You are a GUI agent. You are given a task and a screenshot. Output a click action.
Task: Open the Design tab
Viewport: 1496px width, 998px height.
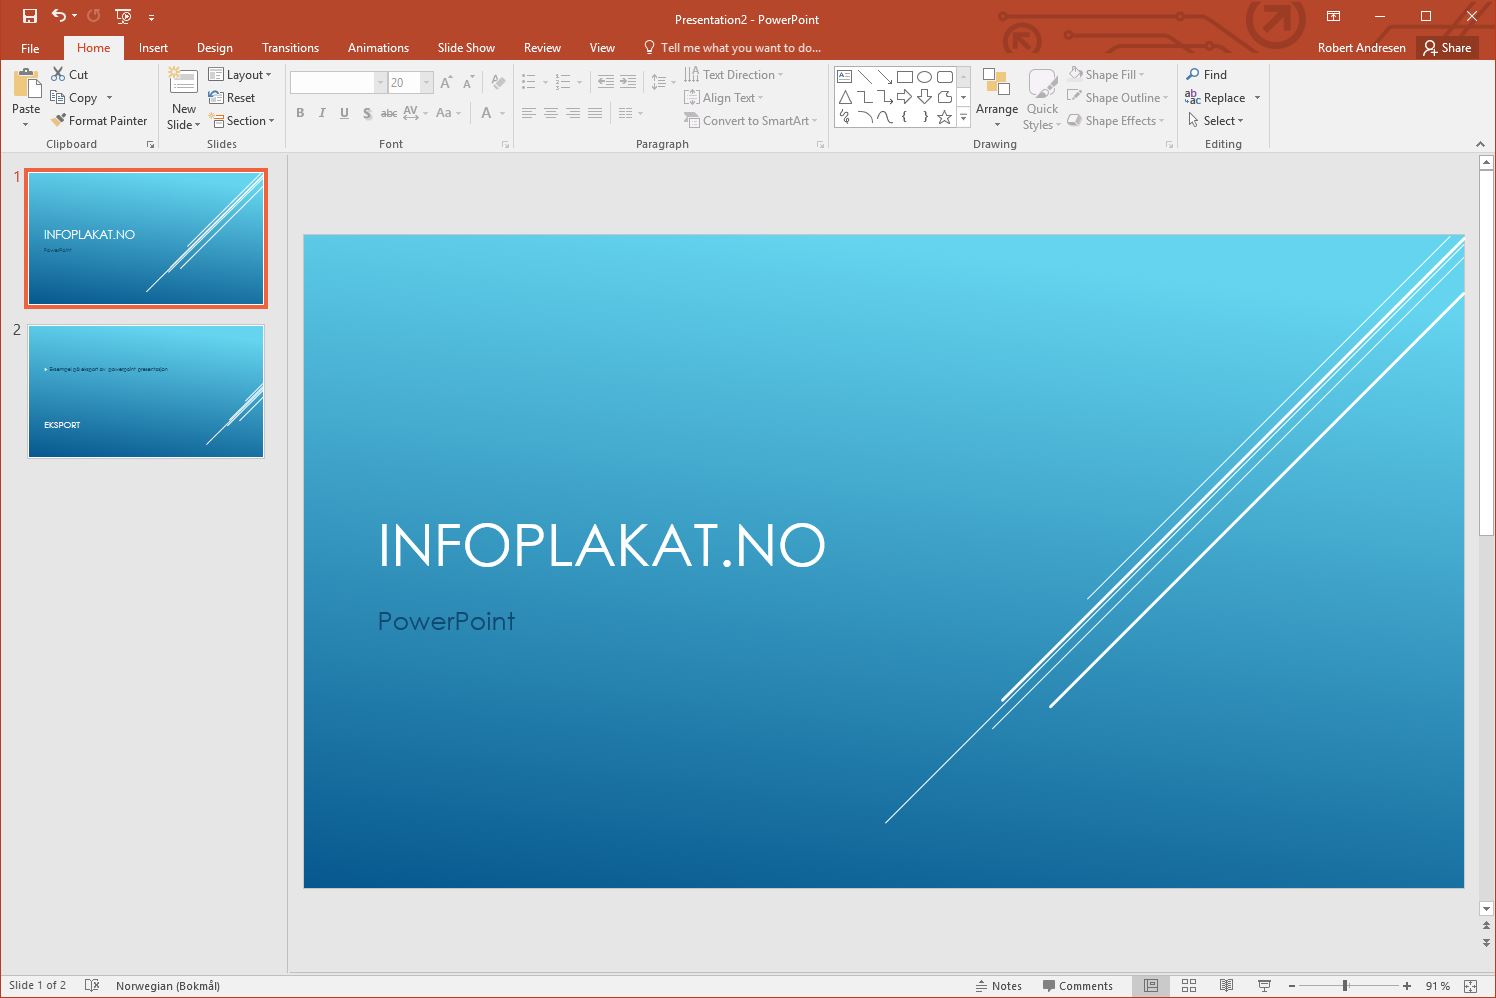point(214,48)
